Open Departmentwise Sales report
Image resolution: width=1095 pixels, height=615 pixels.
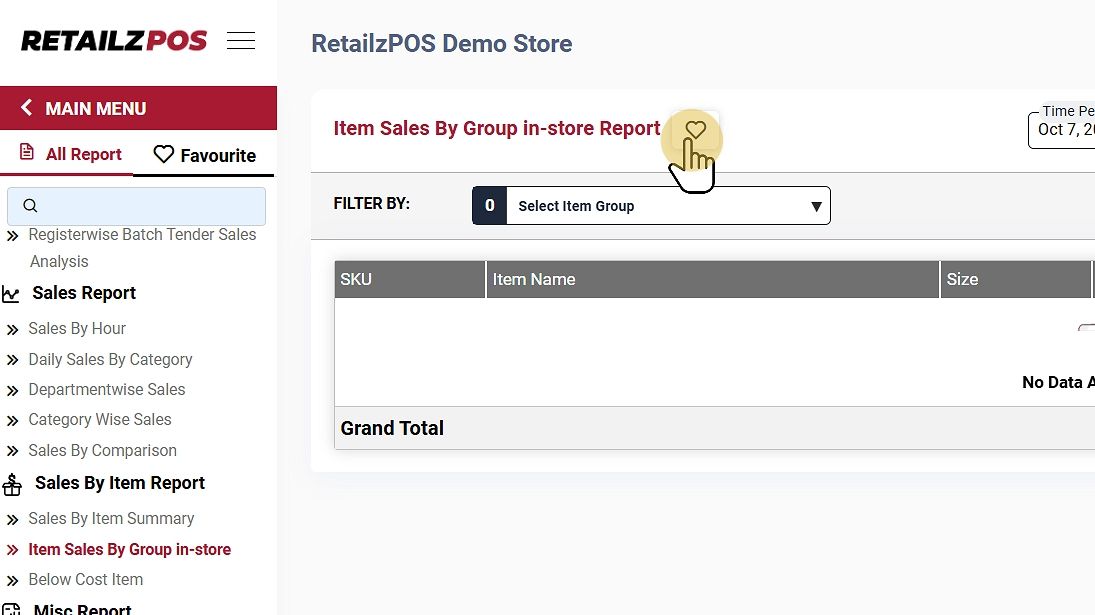tap(106, 389)
